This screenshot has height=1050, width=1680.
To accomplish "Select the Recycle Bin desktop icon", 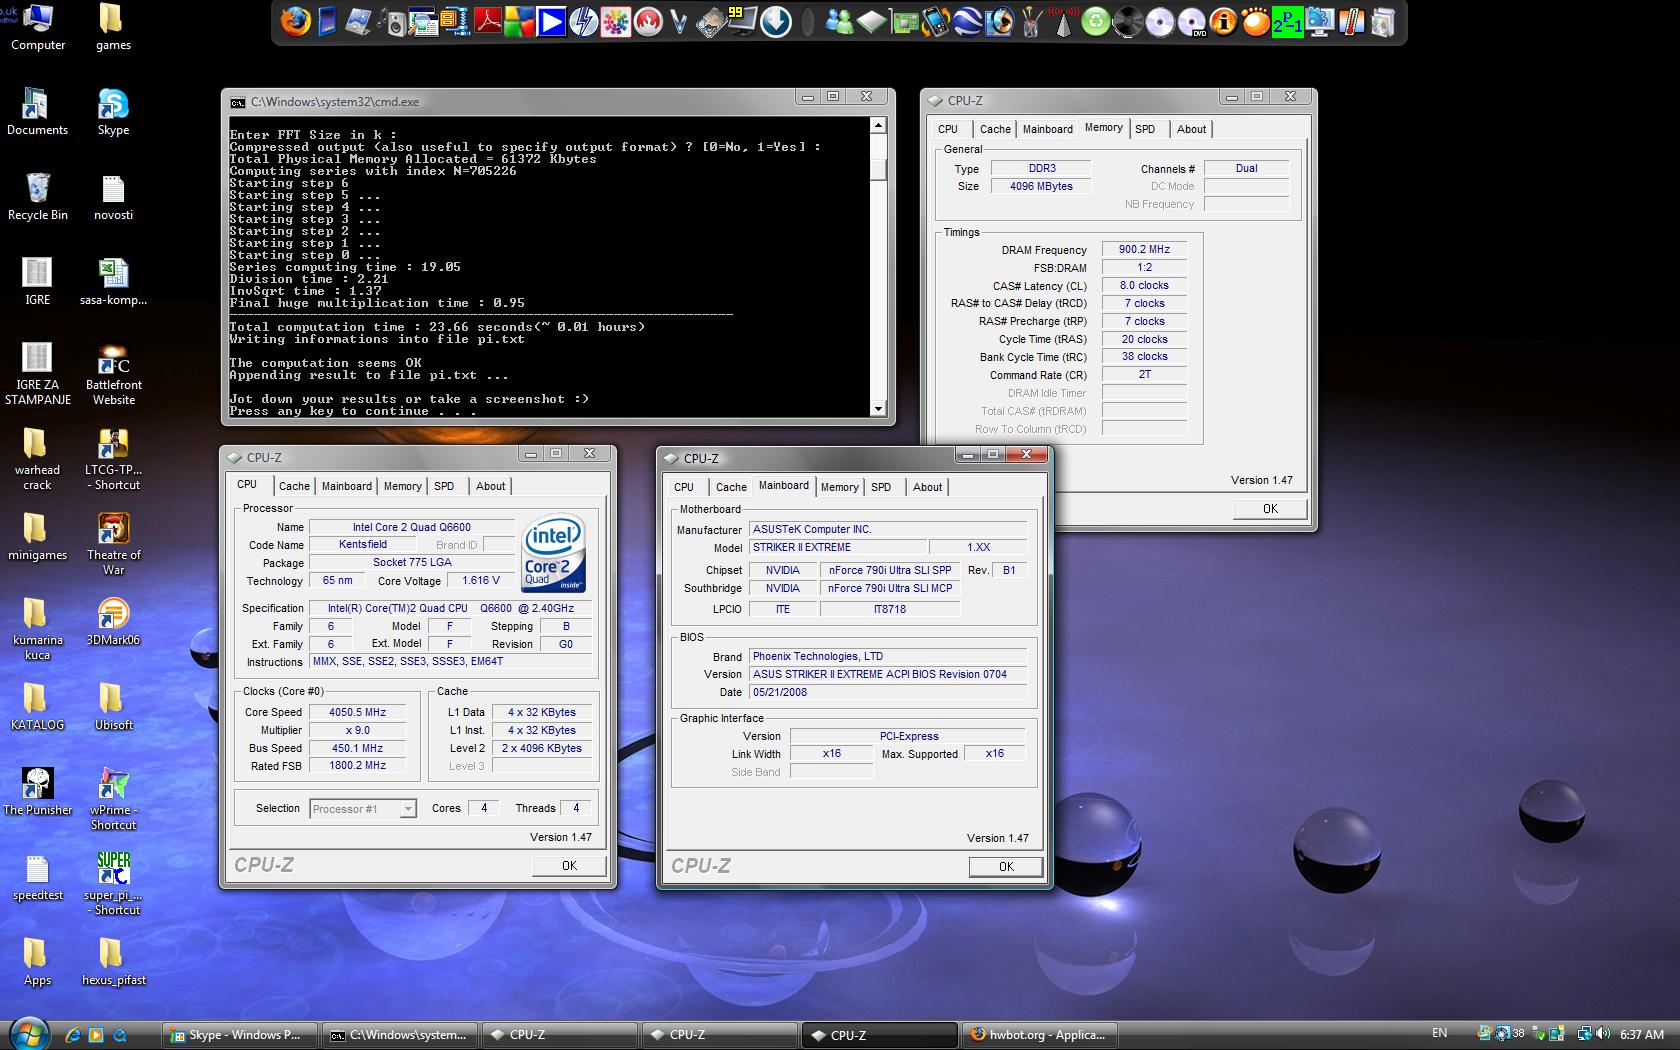I will click(37, 197).
